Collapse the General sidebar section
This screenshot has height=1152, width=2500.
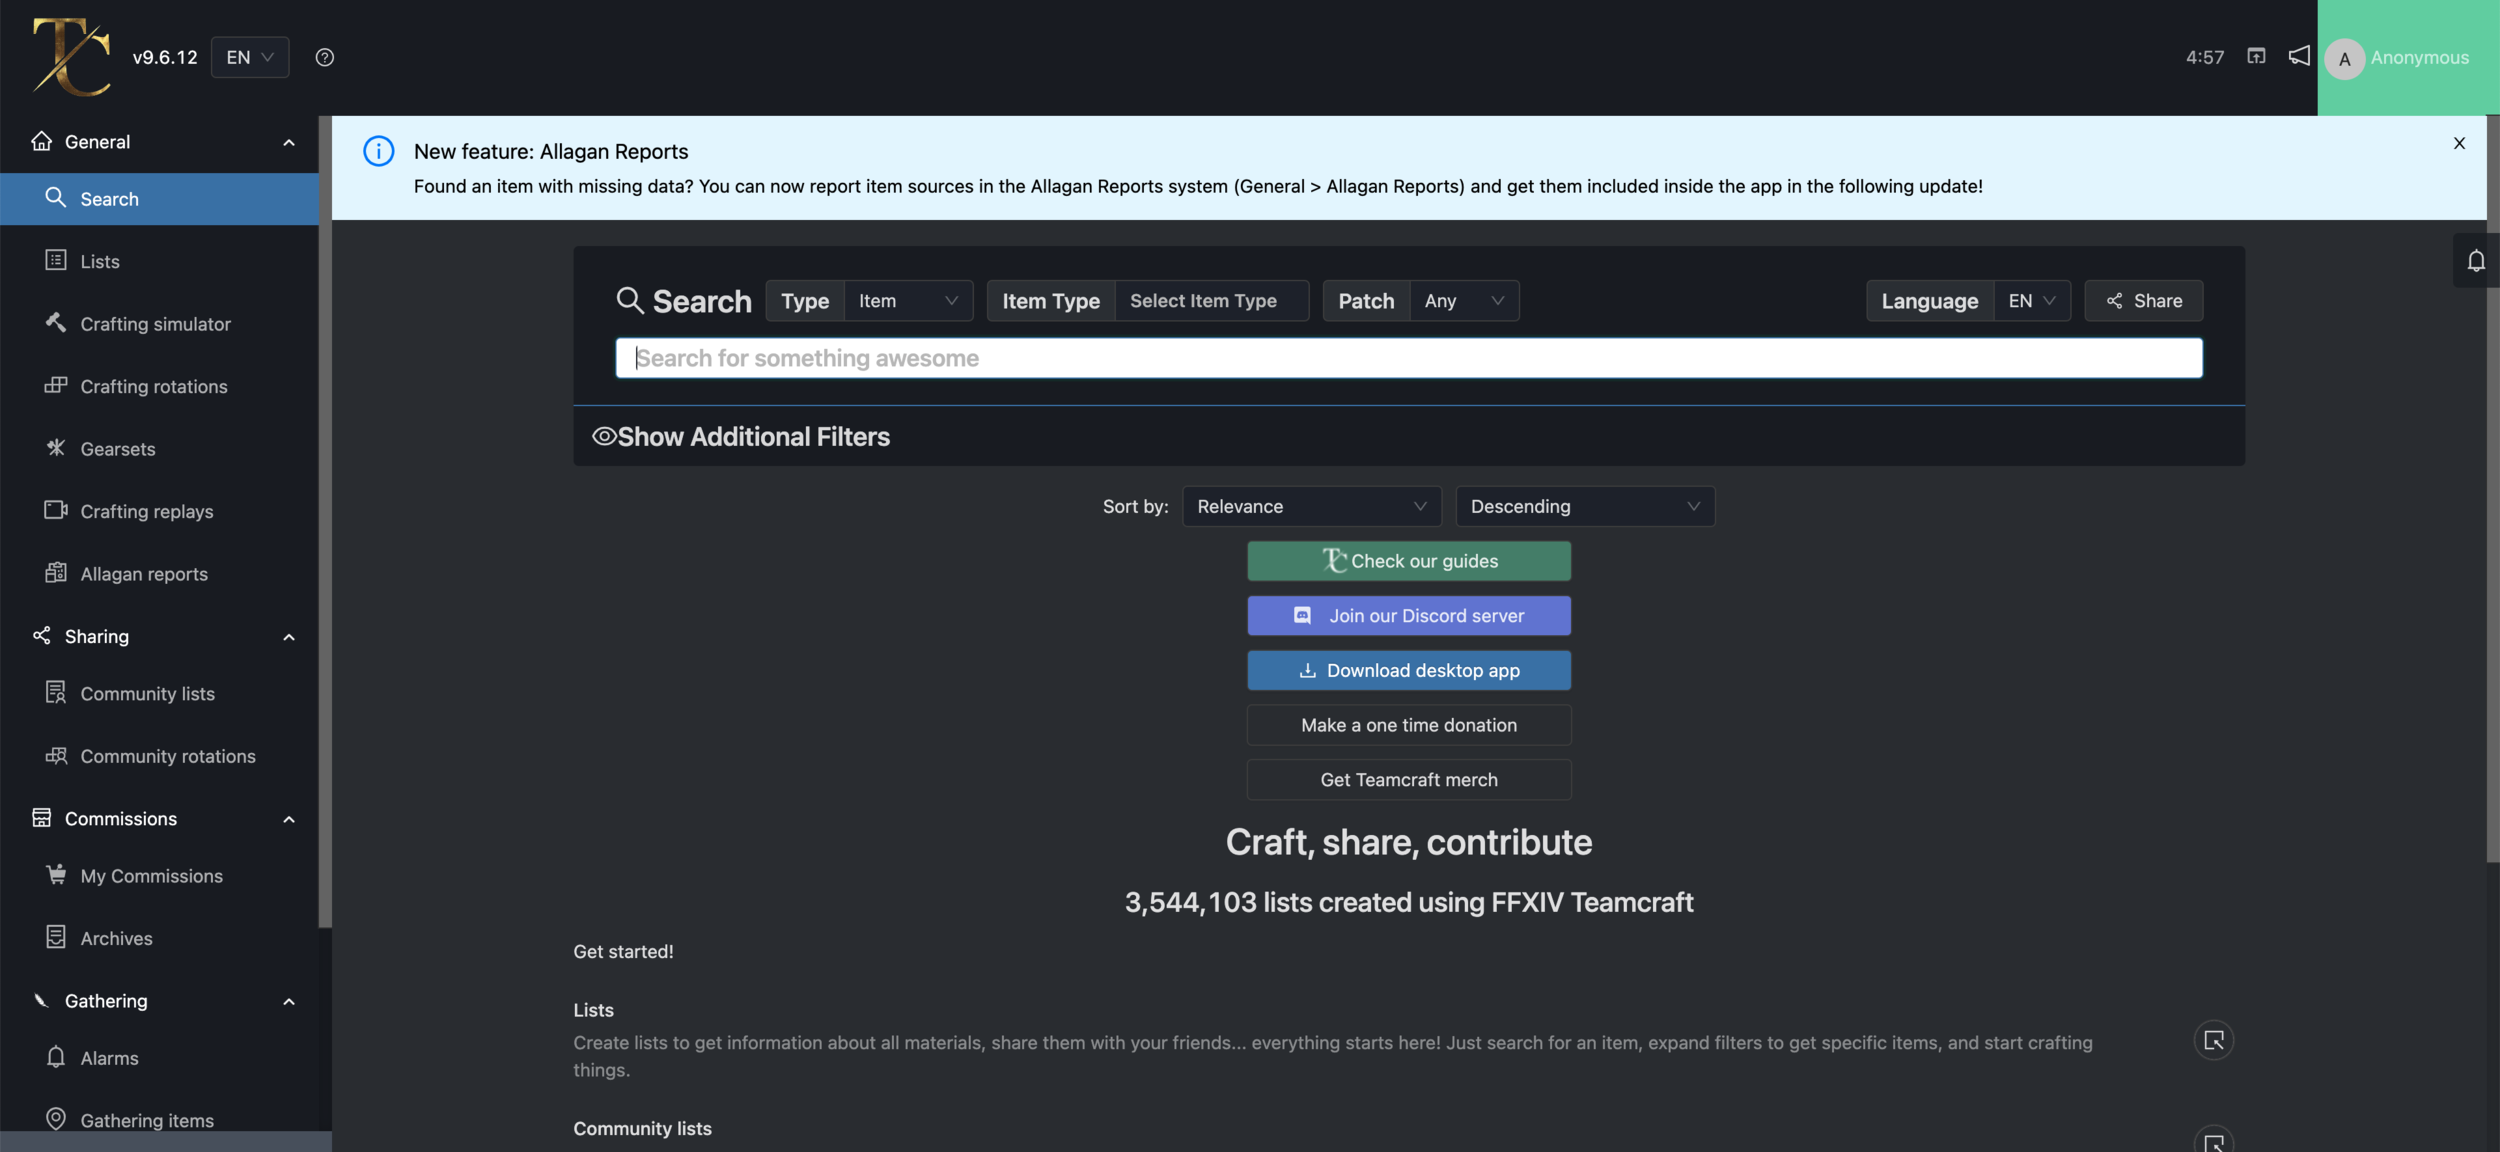(289, 142)
